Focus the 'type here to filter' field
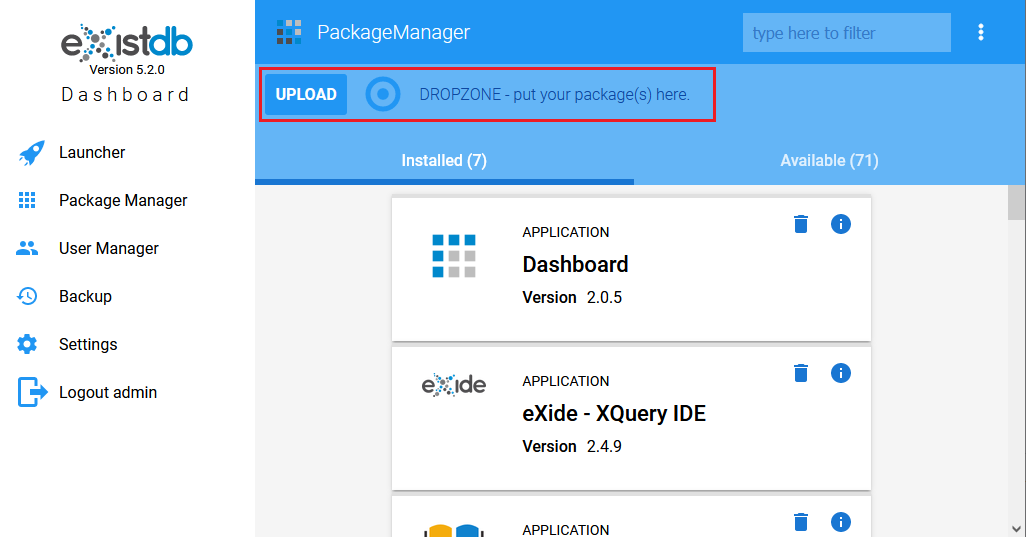Viewport: 1026px width, 537px height. pyautogui.click(x=847, y=33)
